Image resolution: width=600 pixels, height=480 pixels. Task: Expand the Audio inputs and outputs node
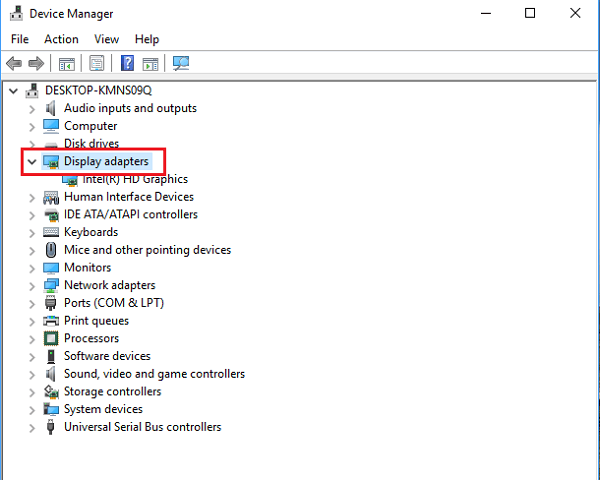point(32,108)
